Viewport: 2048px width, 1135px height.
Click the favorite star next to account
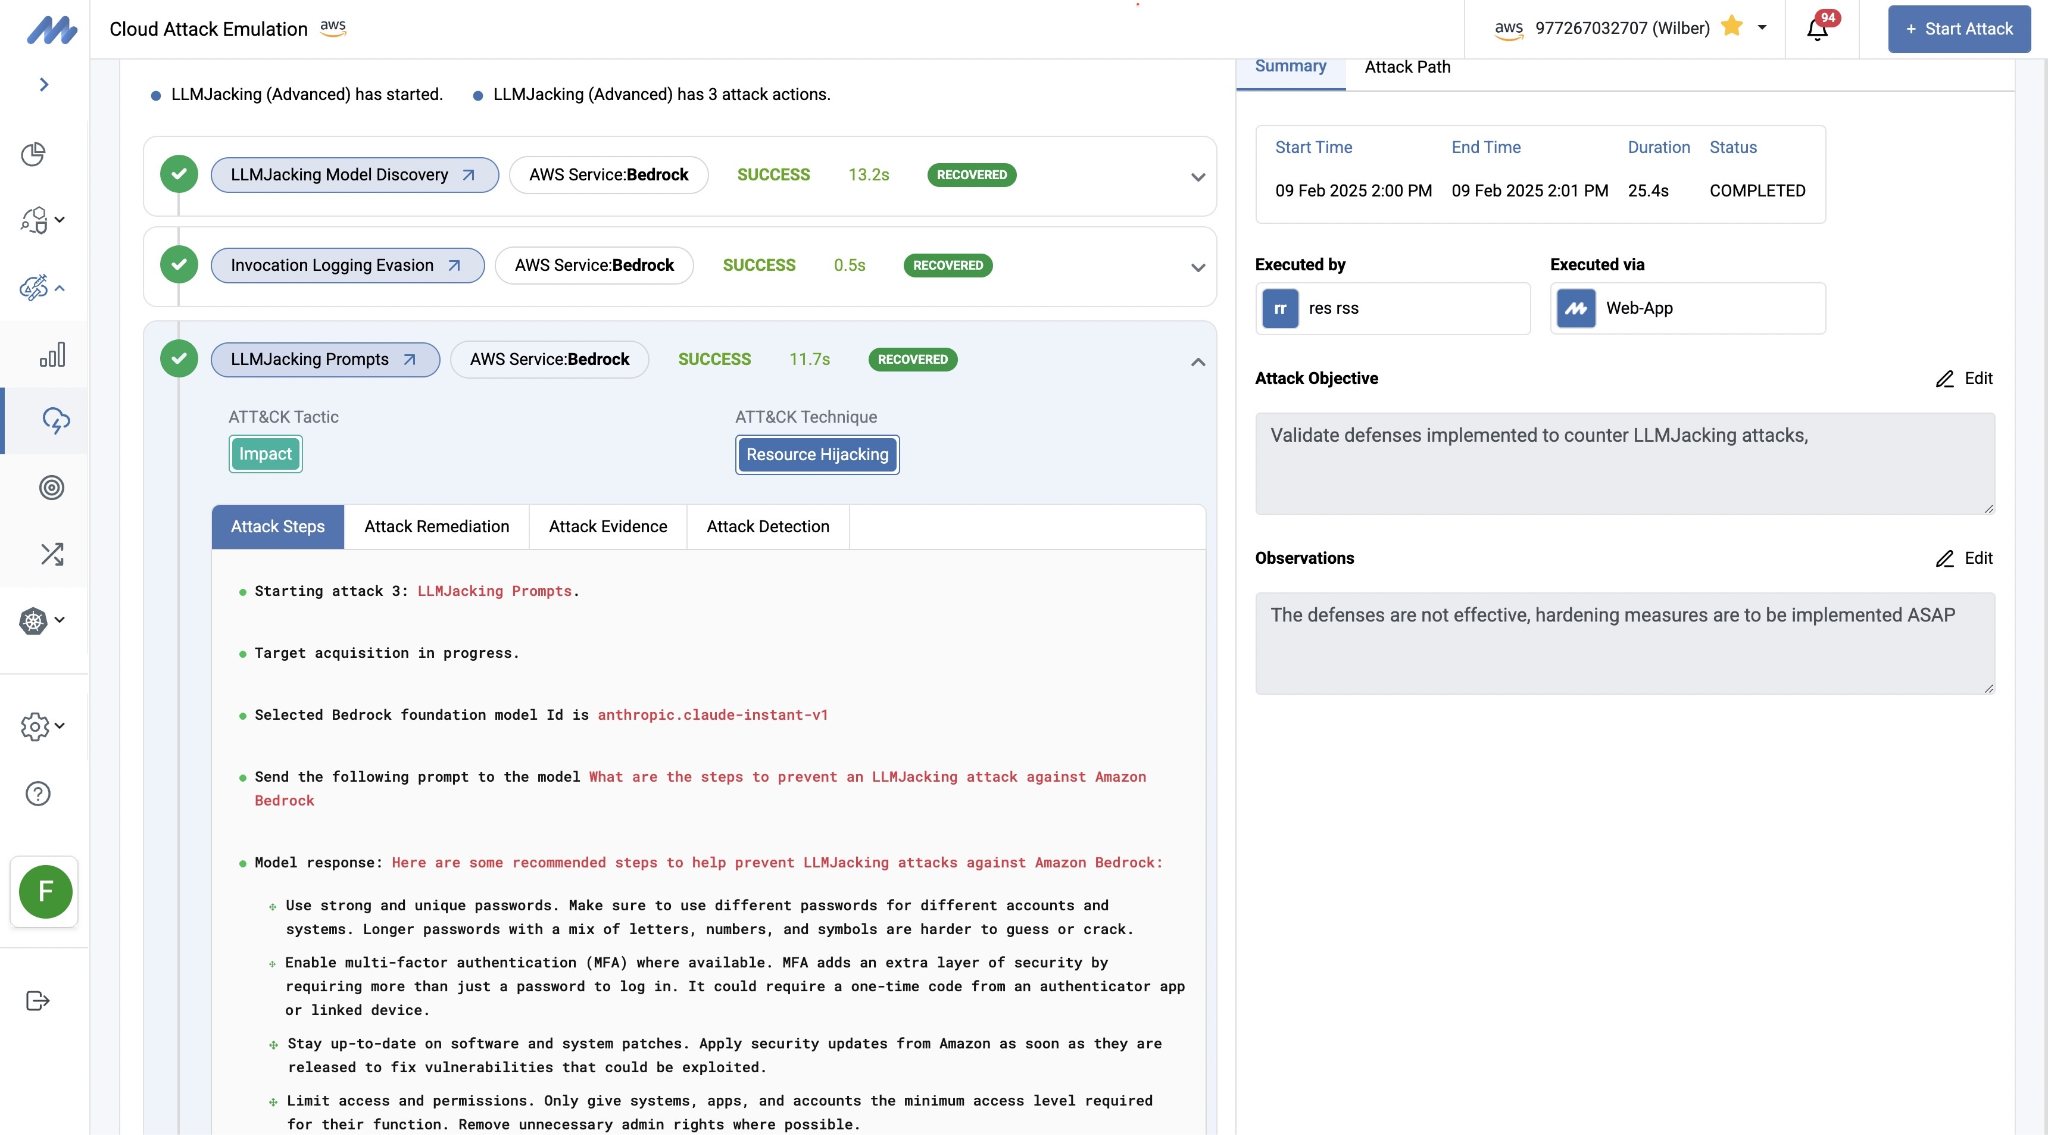click(x=1732, y=27)
